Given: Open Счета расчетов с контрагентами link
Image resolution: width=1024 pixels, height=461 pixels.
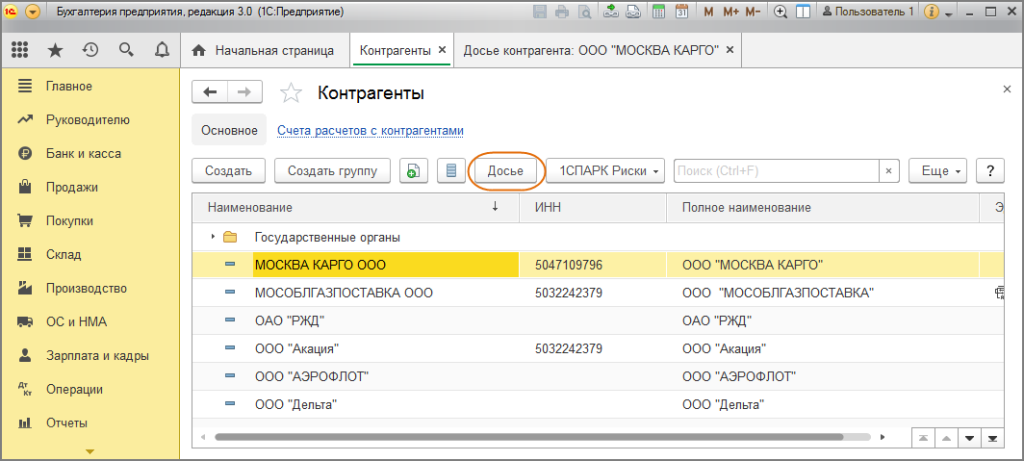Looking at the screenshot, I should 370,131.
